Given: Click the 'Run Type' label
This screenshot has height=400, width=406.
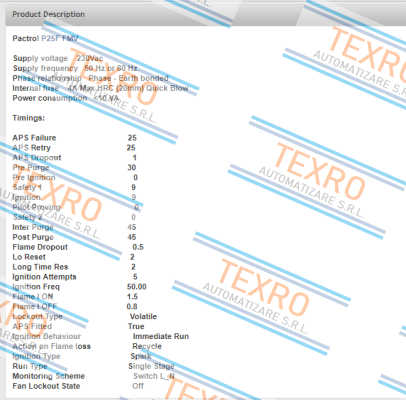Looking at the screenshot, I should point(30,366).
